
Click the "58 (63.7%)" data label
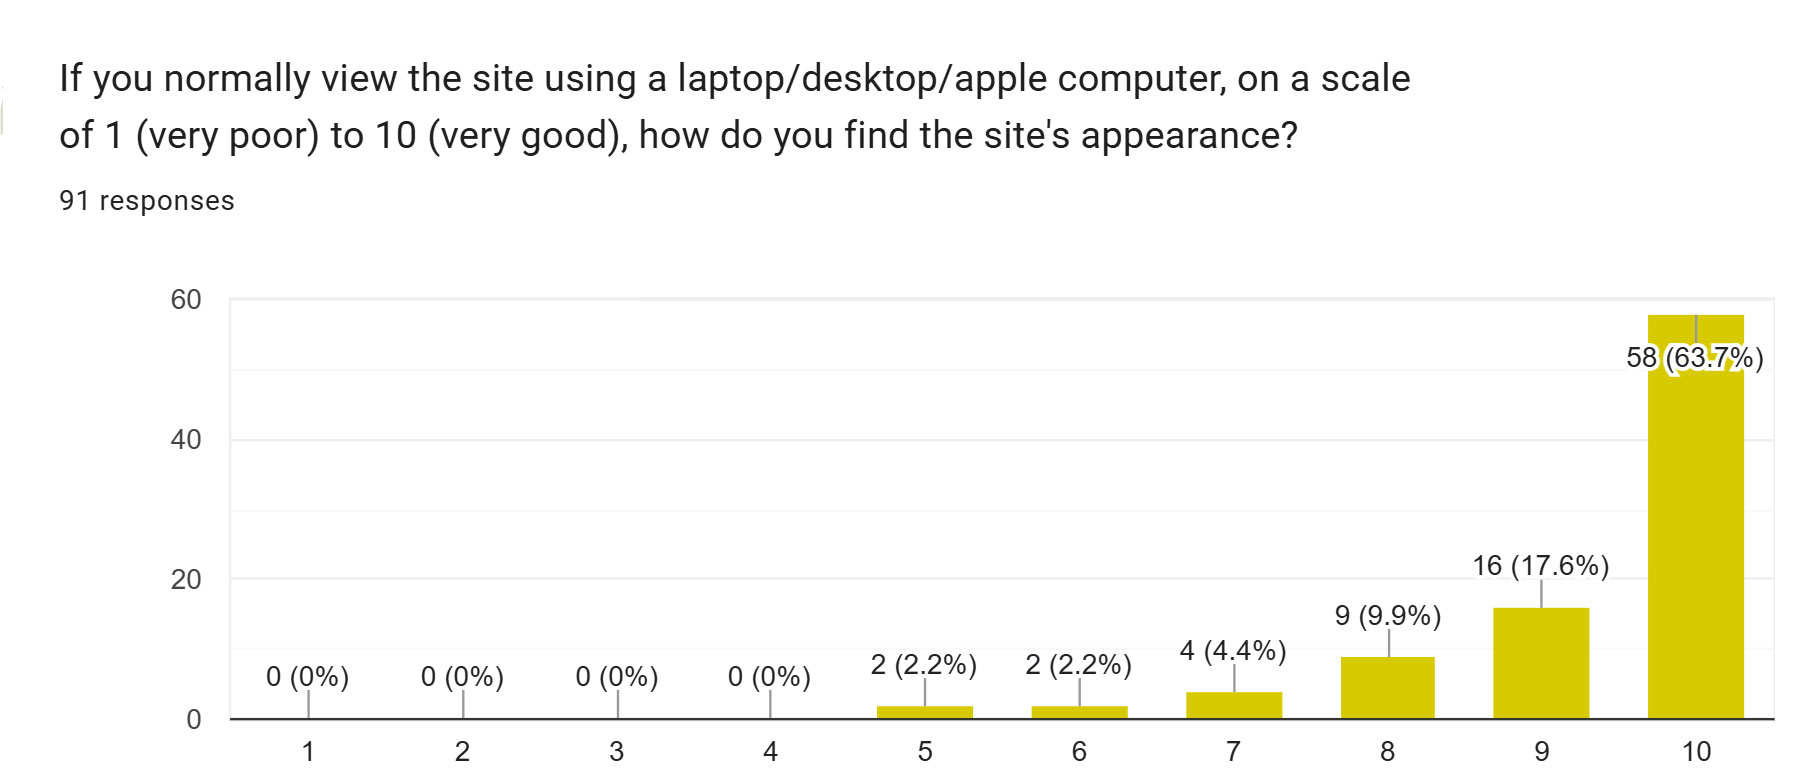[x=1694, y=357]
